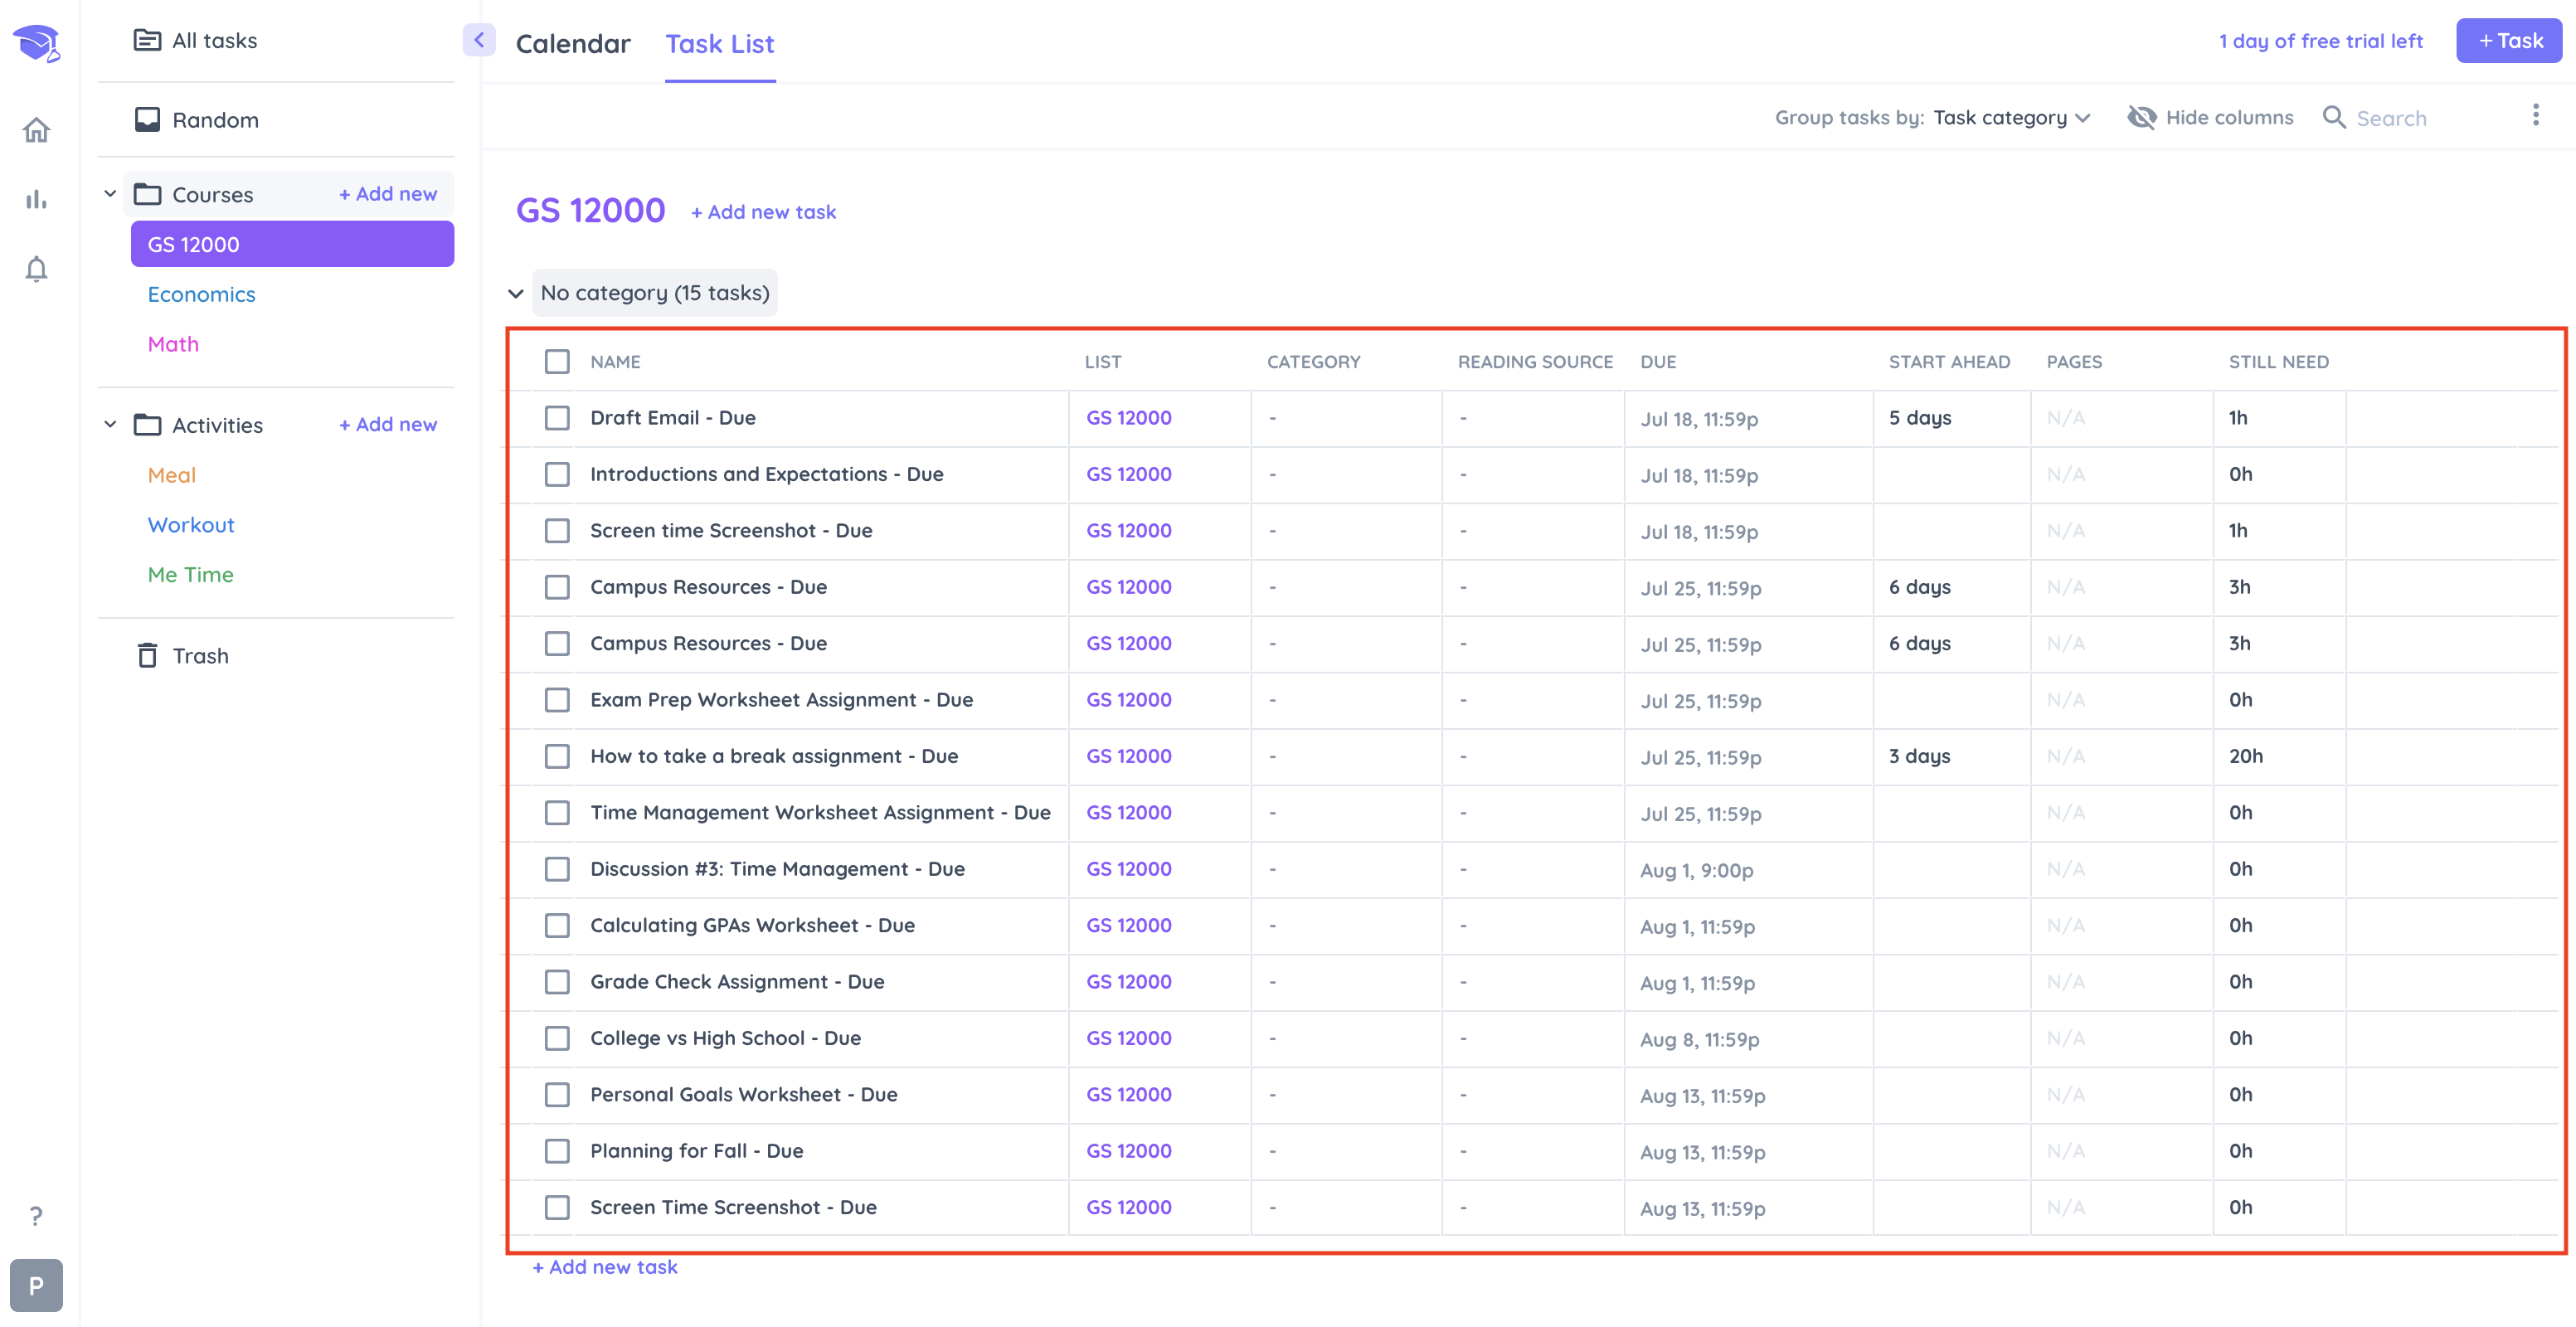Click the 3 days start ahead value
2576x1327 pixels.
point(1920,756)
